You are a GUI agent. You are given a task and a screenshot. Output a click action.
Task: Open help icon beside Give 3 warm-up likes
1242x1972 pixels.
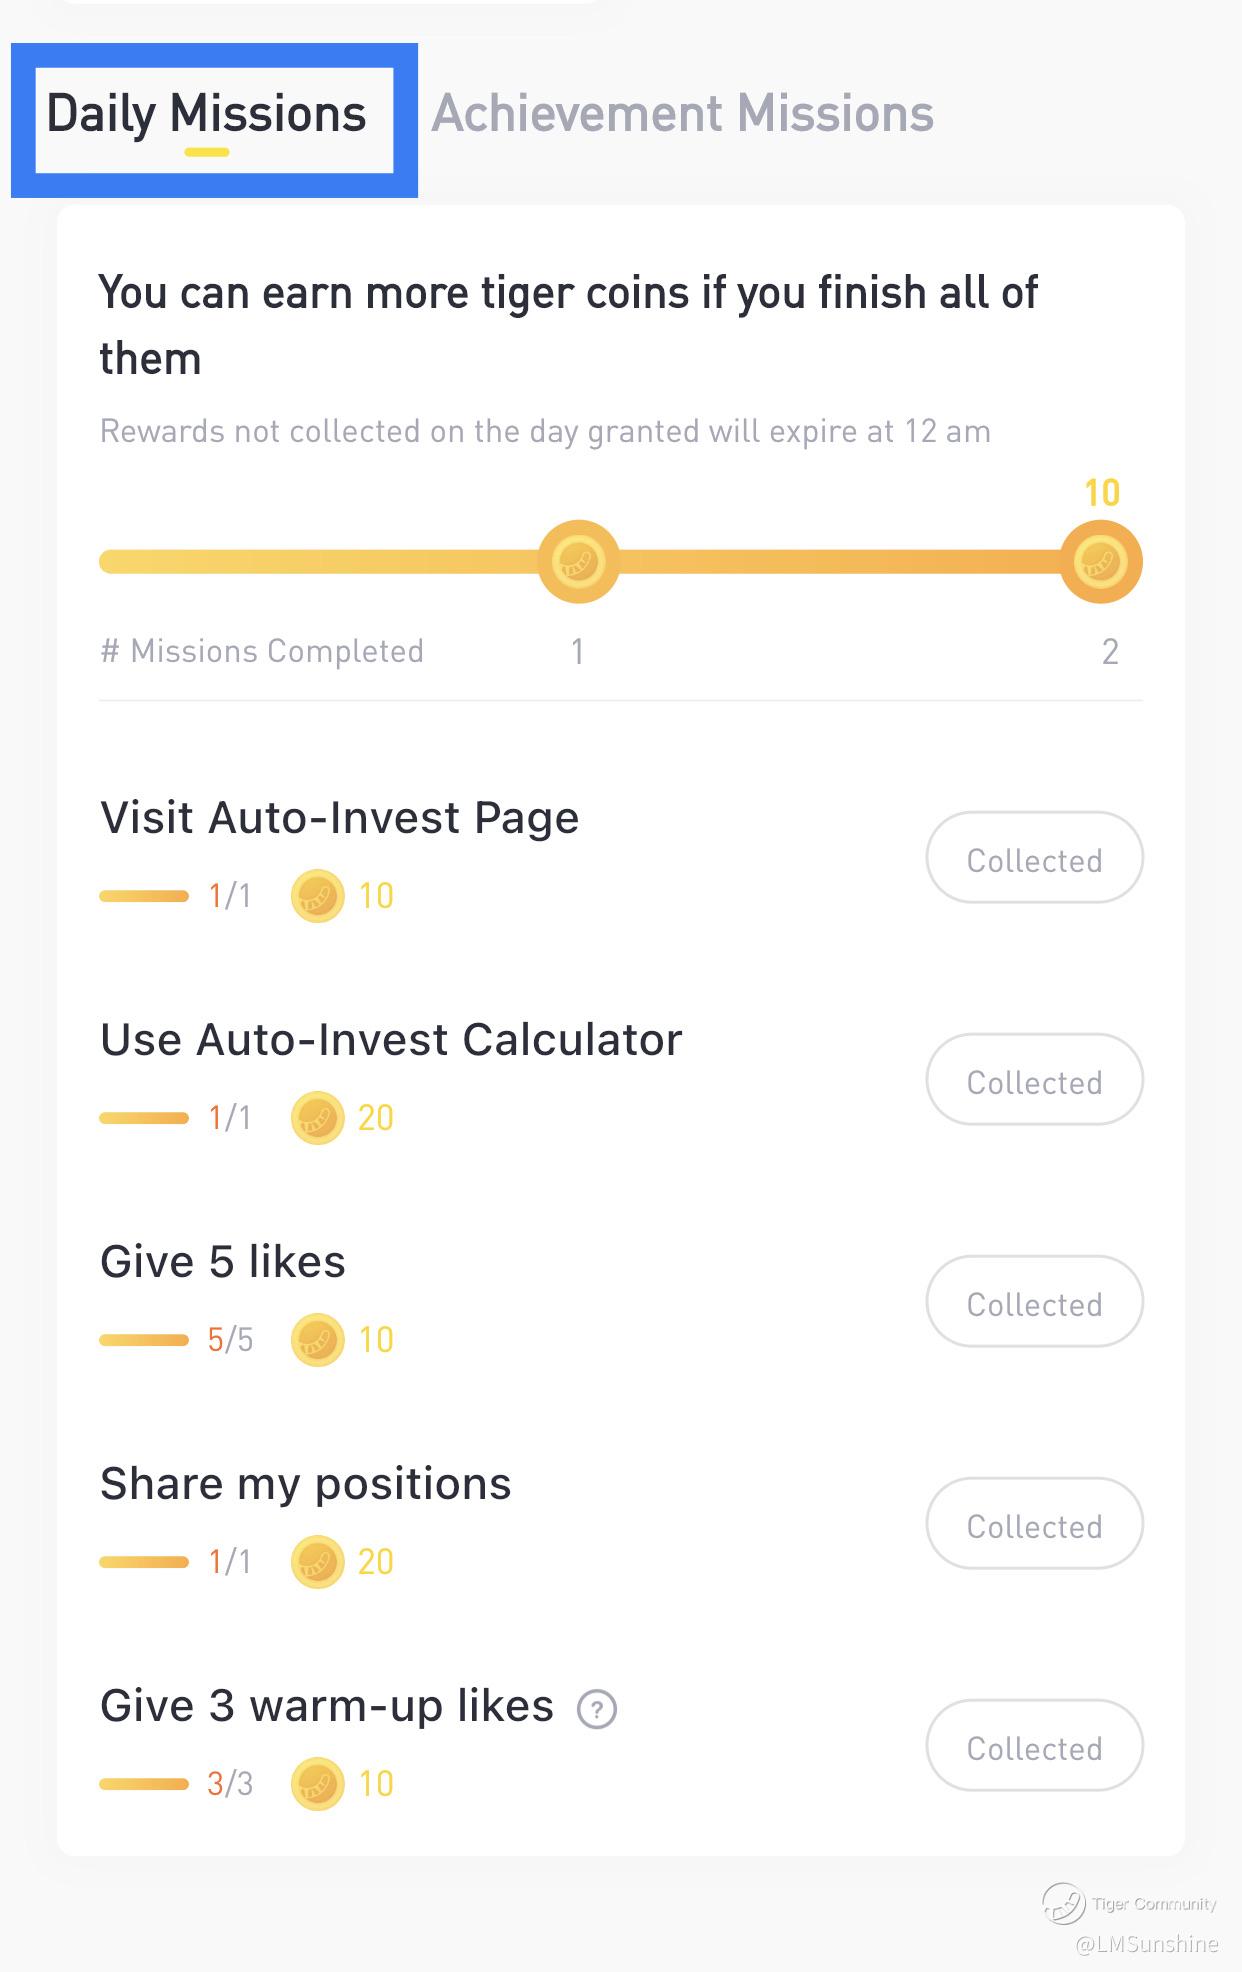pos(597,1708)
